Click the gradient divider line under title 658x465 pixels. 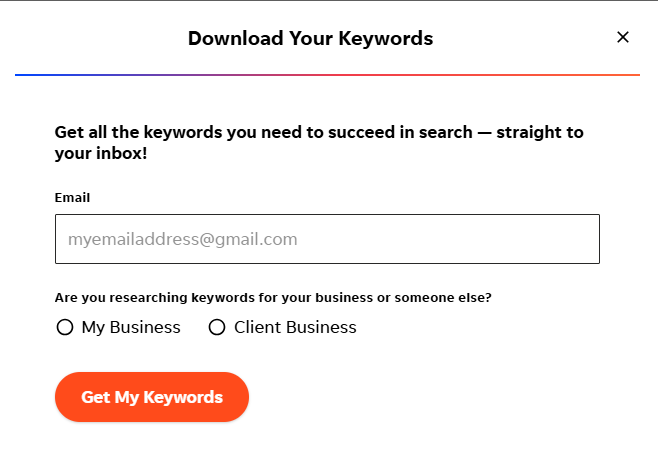[327, 75]
